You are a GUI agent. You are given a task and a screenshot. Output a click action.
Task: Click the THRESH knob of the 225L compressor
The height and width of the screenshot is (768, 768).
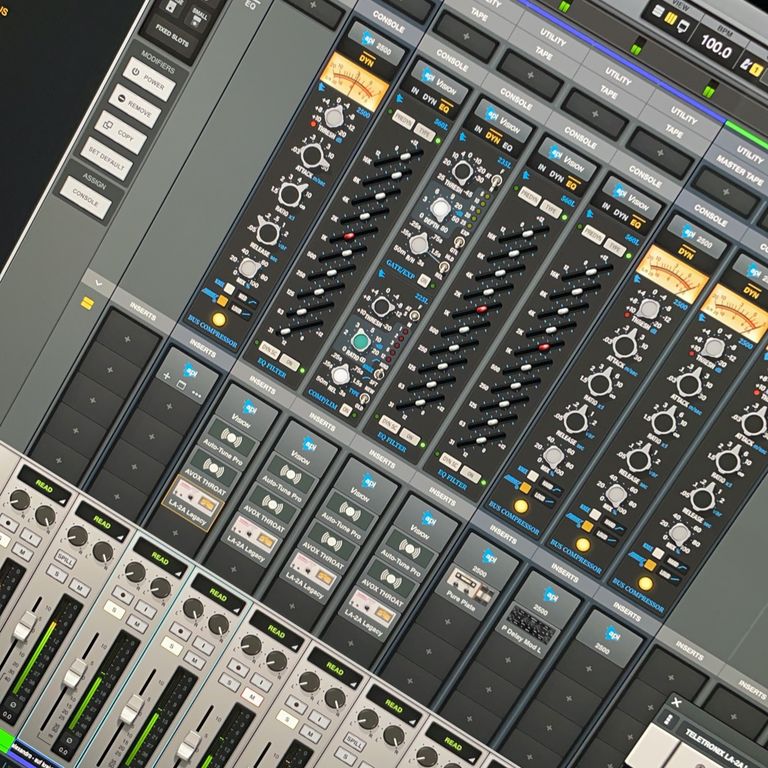point(383,307)
